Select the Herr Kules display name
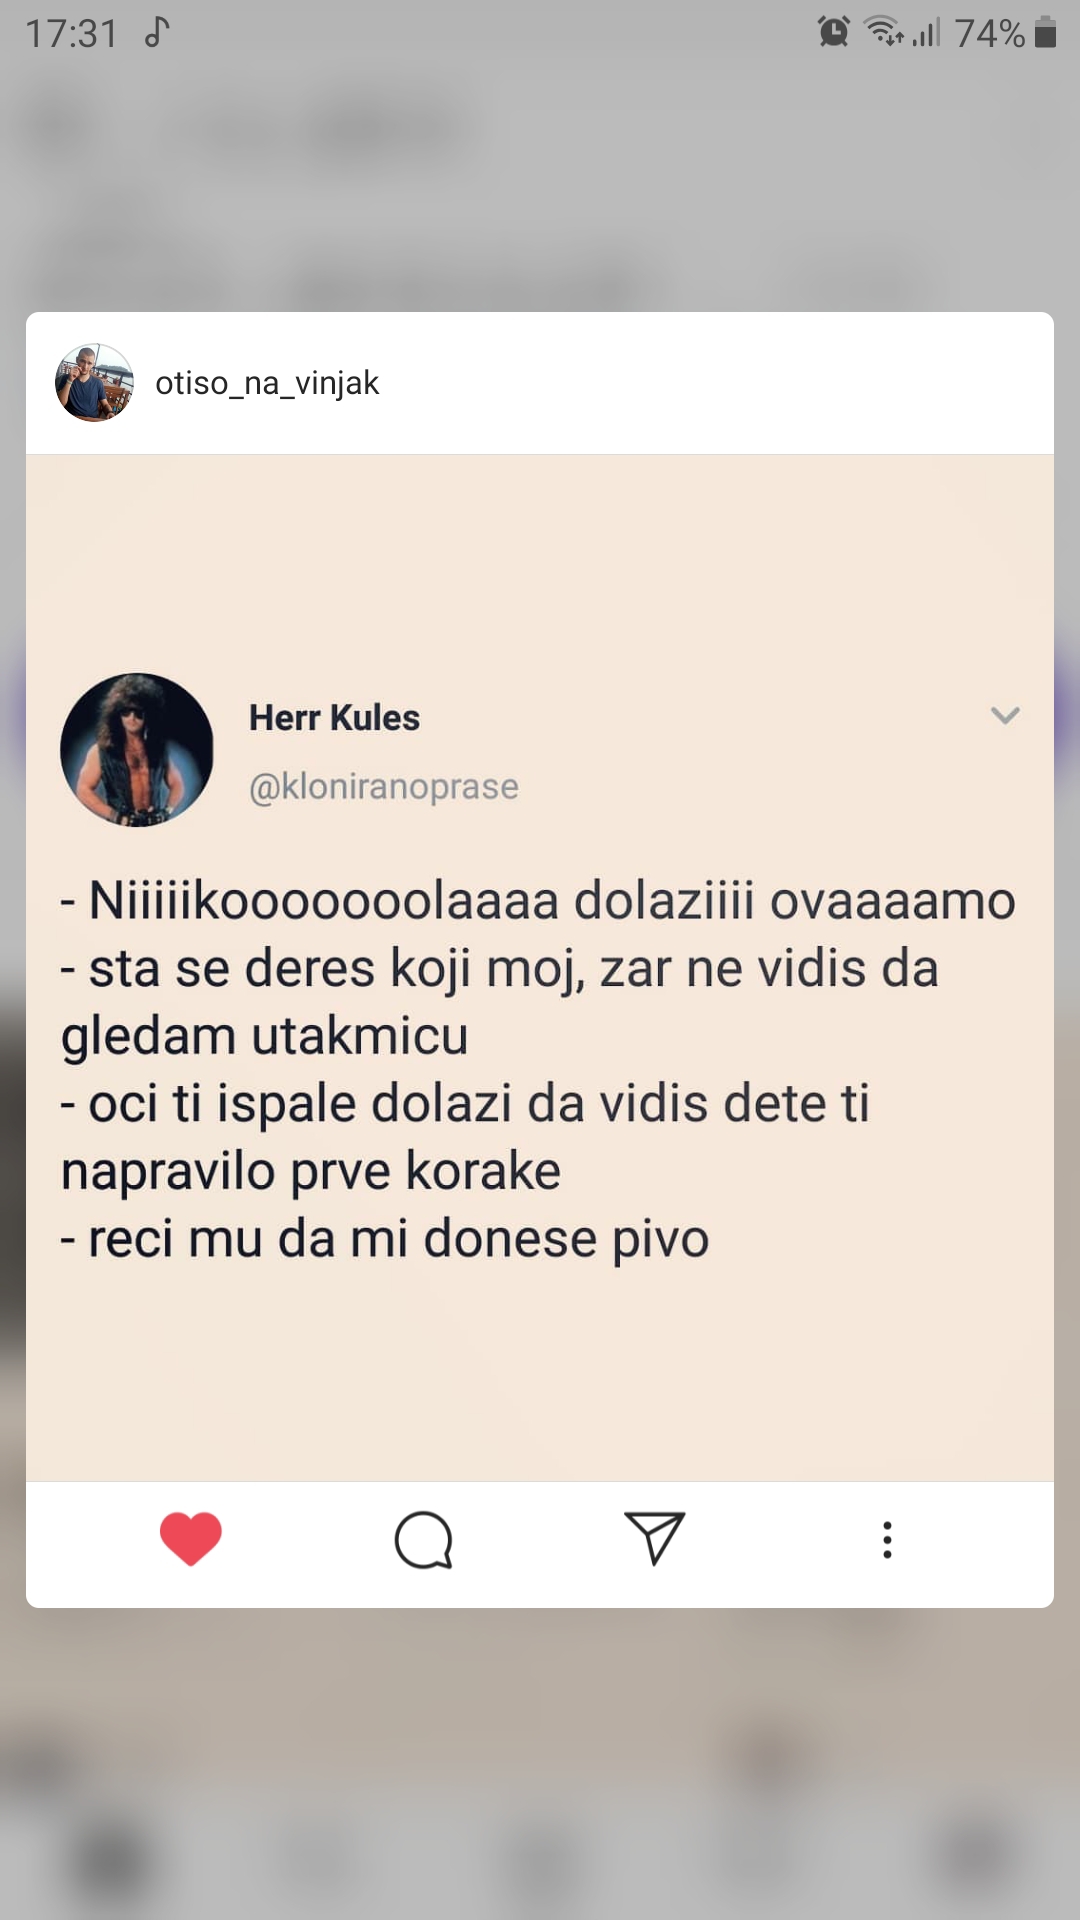The image size is (1080, 1920). click(x=334, y=718)
